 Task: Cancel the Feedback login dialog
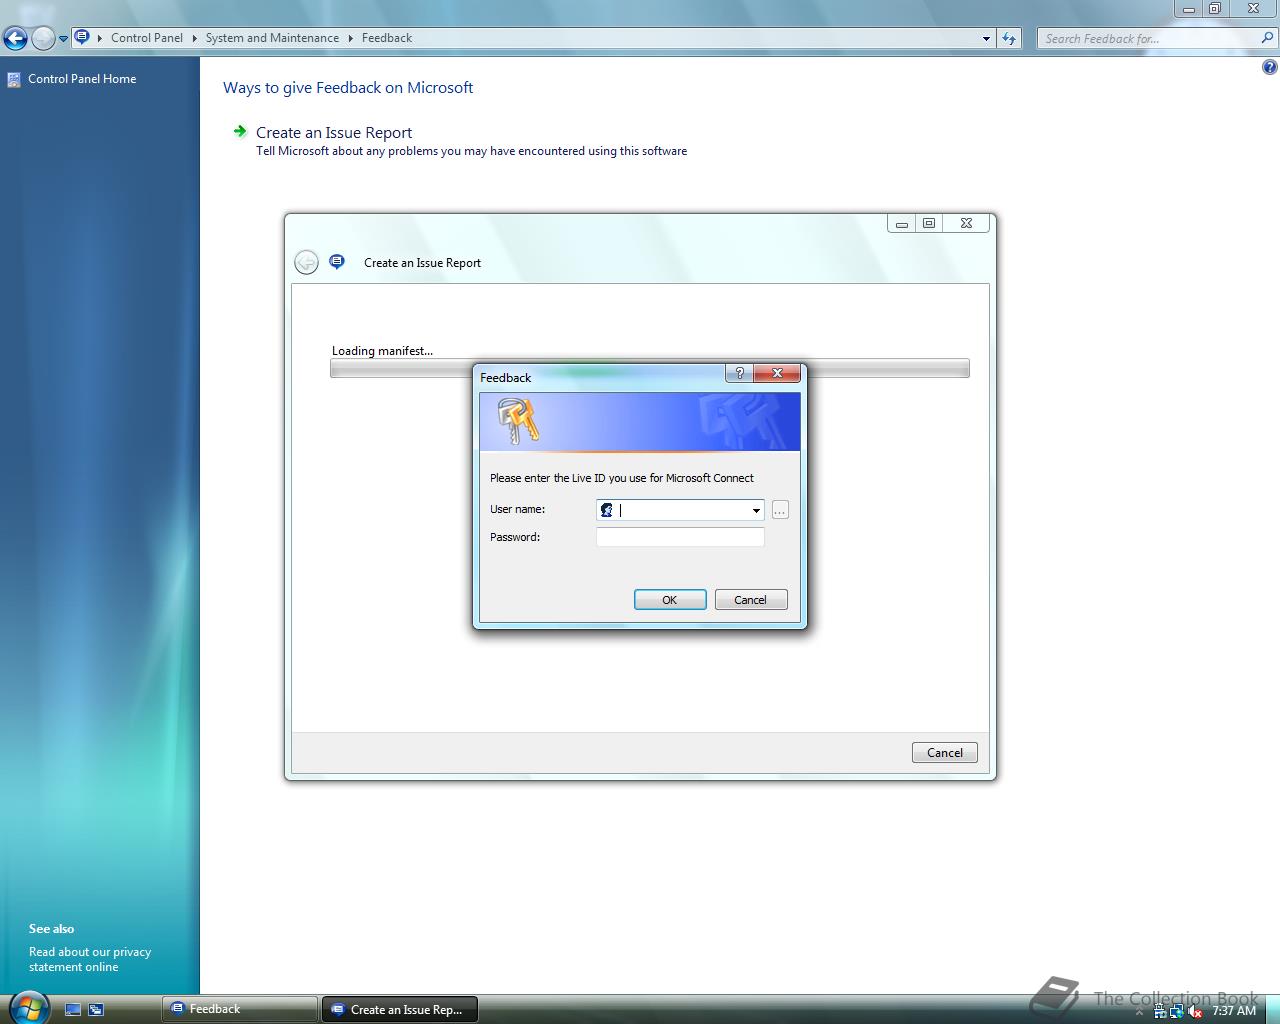click(x=751, y=600)
